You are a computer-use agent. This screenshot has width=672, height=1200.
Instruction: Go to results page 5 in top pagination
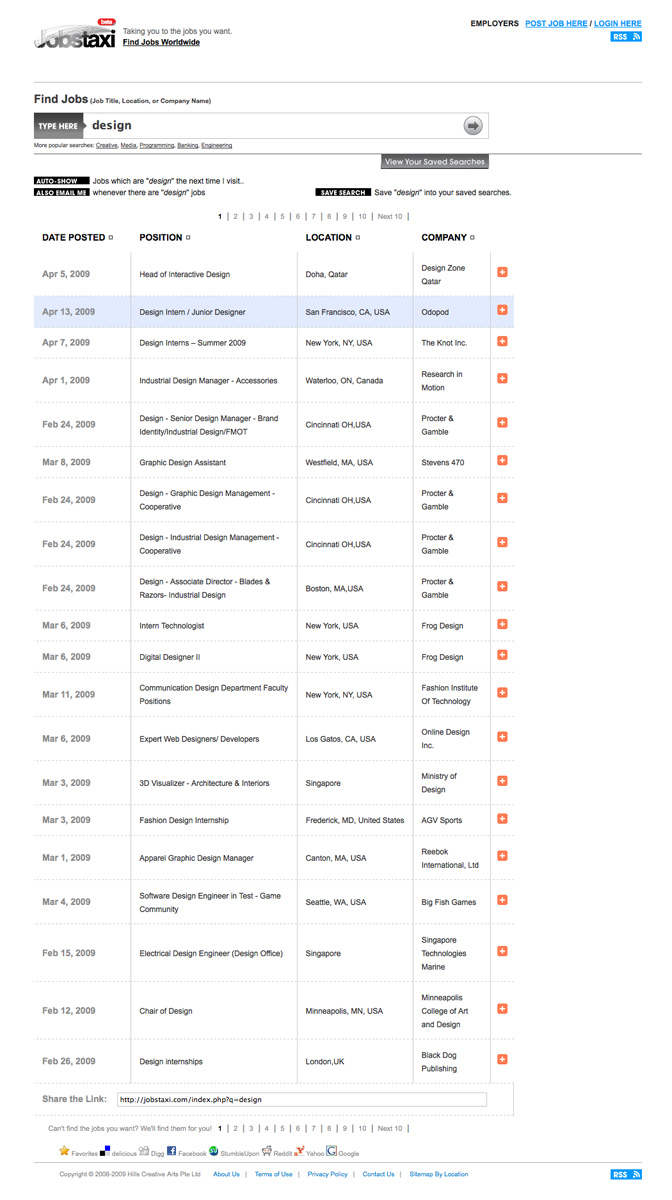pos(282,216)
